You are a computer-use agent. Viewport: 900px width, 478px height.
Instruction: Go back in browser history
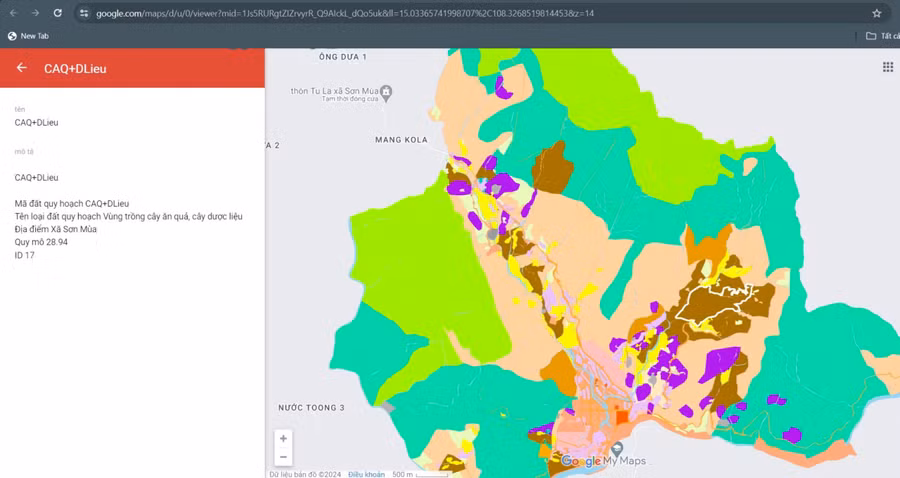tap(12, 13)
